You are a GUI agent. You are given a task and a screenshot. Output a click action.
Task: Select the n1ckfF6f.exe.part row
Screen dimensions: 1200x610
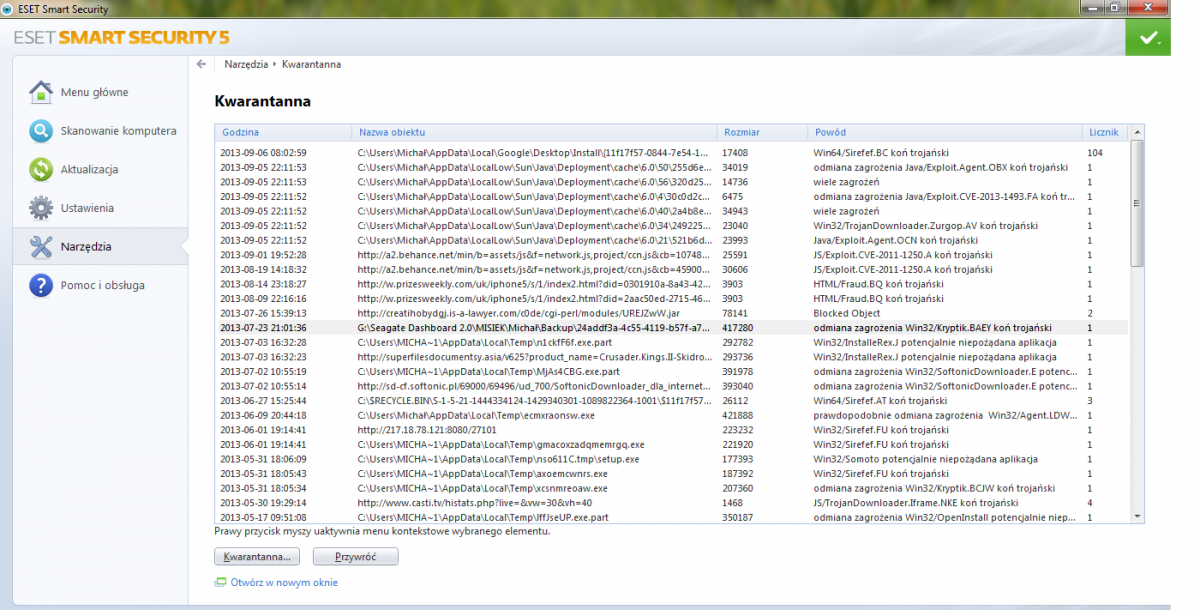(672, 343)
